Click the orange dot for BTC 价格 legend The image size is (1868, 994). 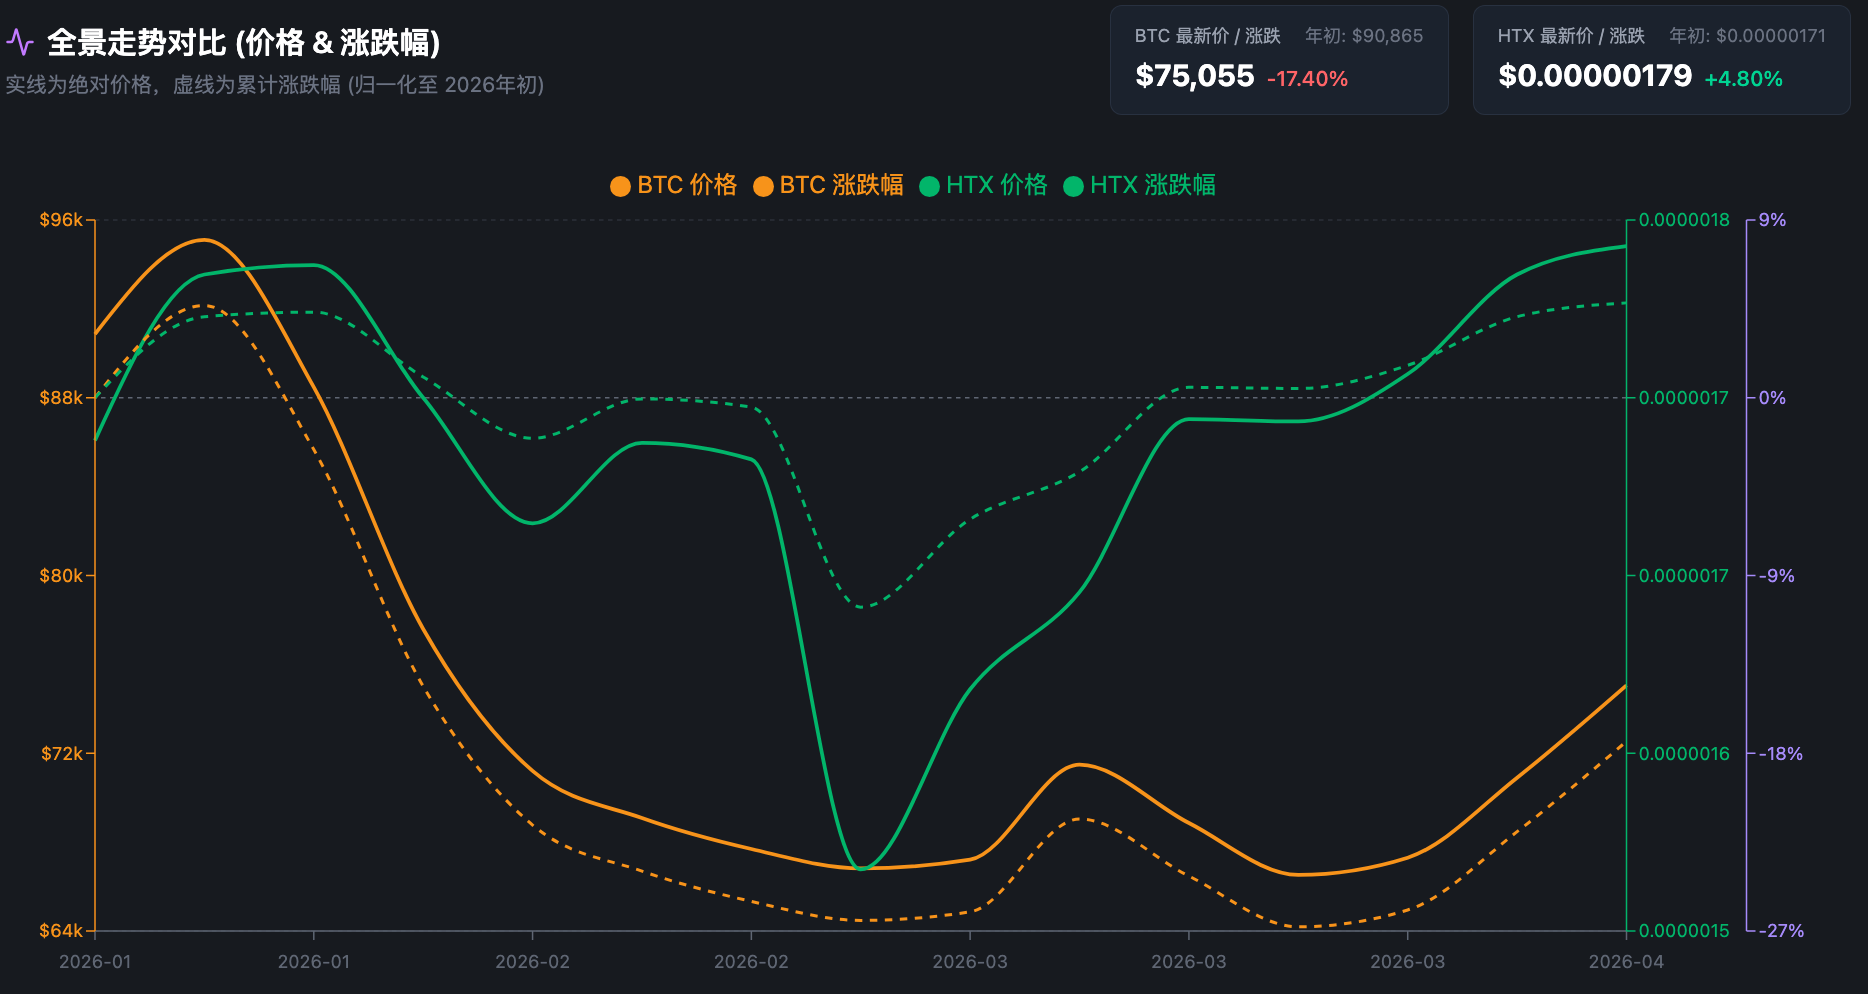(620, 186)
